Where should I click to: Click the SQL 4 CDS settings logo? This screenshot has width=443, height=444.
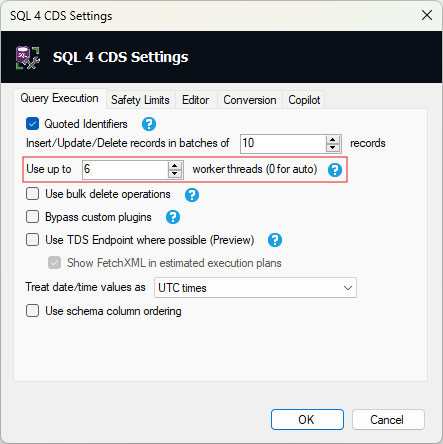click(x=28, y=58)
